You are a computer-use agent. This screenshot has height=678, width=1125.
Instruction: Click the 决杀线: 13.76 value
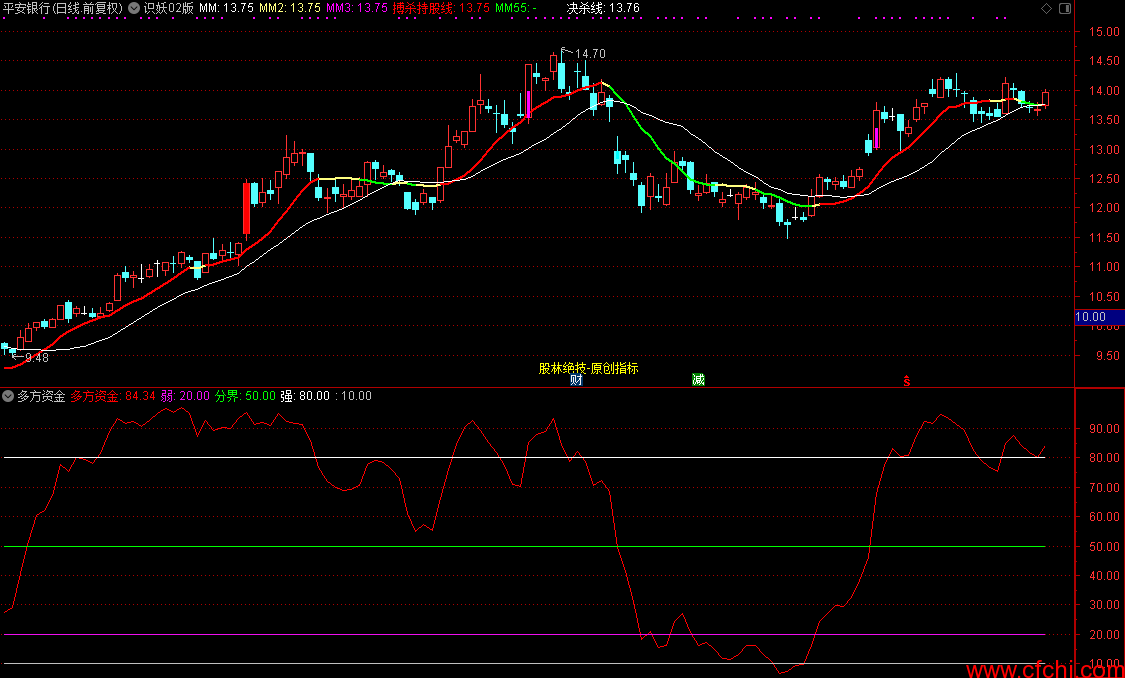[x=603, y=9]
